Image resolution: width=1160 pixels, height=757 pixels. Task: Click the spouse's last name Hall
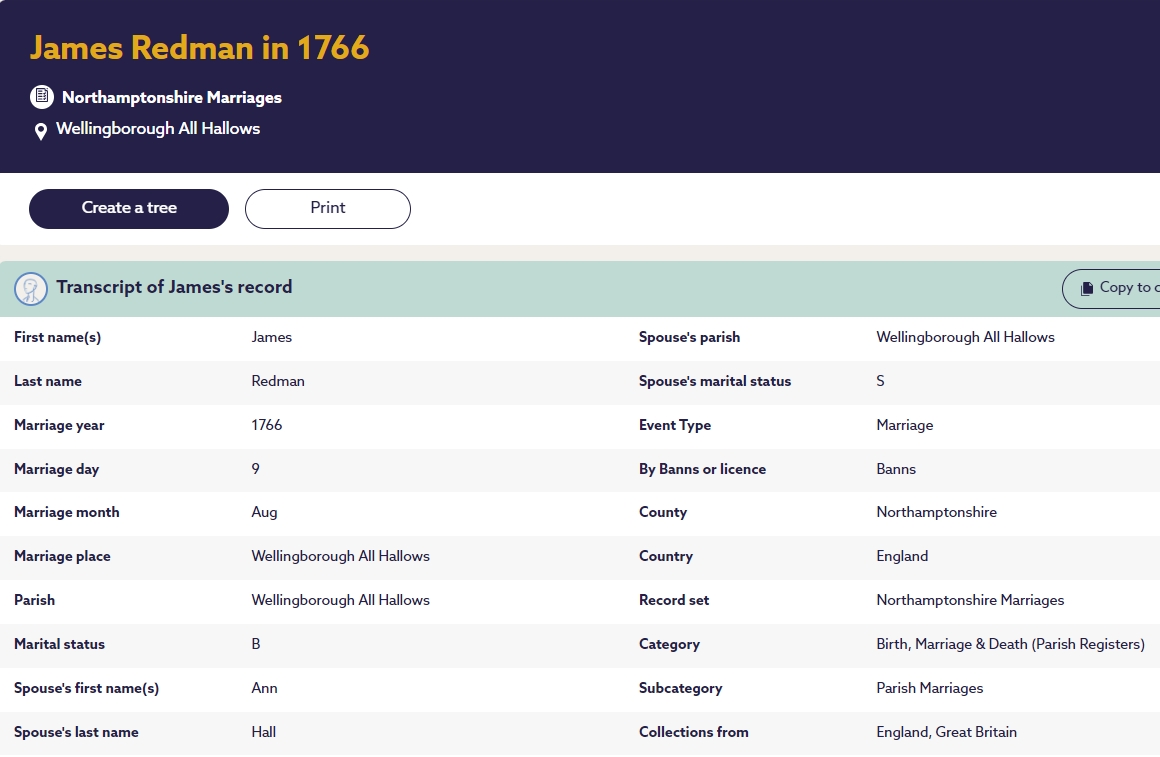[263, 732]
